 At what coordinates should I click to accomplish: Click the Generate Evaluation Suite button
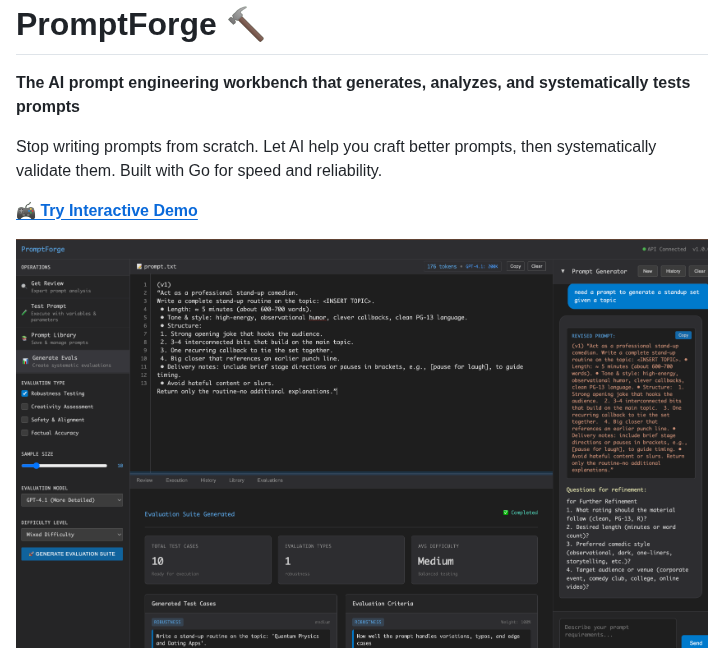click(72, 554)
